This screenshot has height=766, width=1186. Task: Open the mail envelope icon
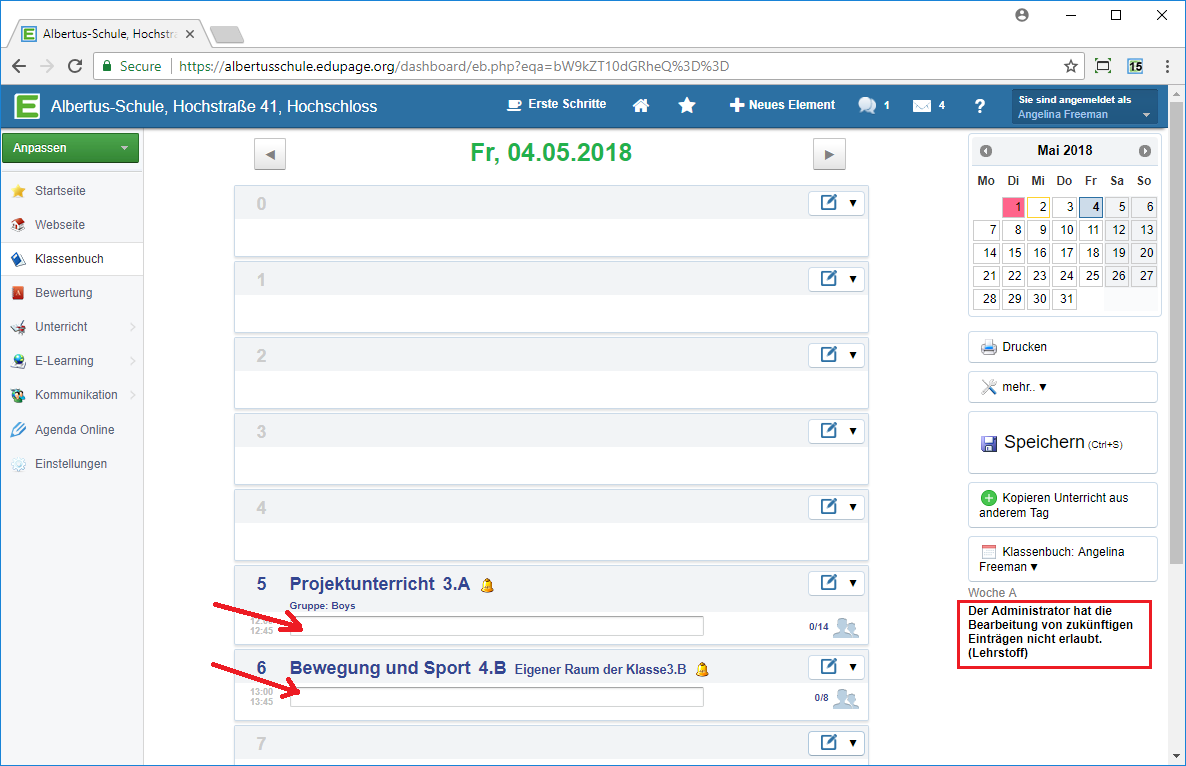tap(921, 105)
